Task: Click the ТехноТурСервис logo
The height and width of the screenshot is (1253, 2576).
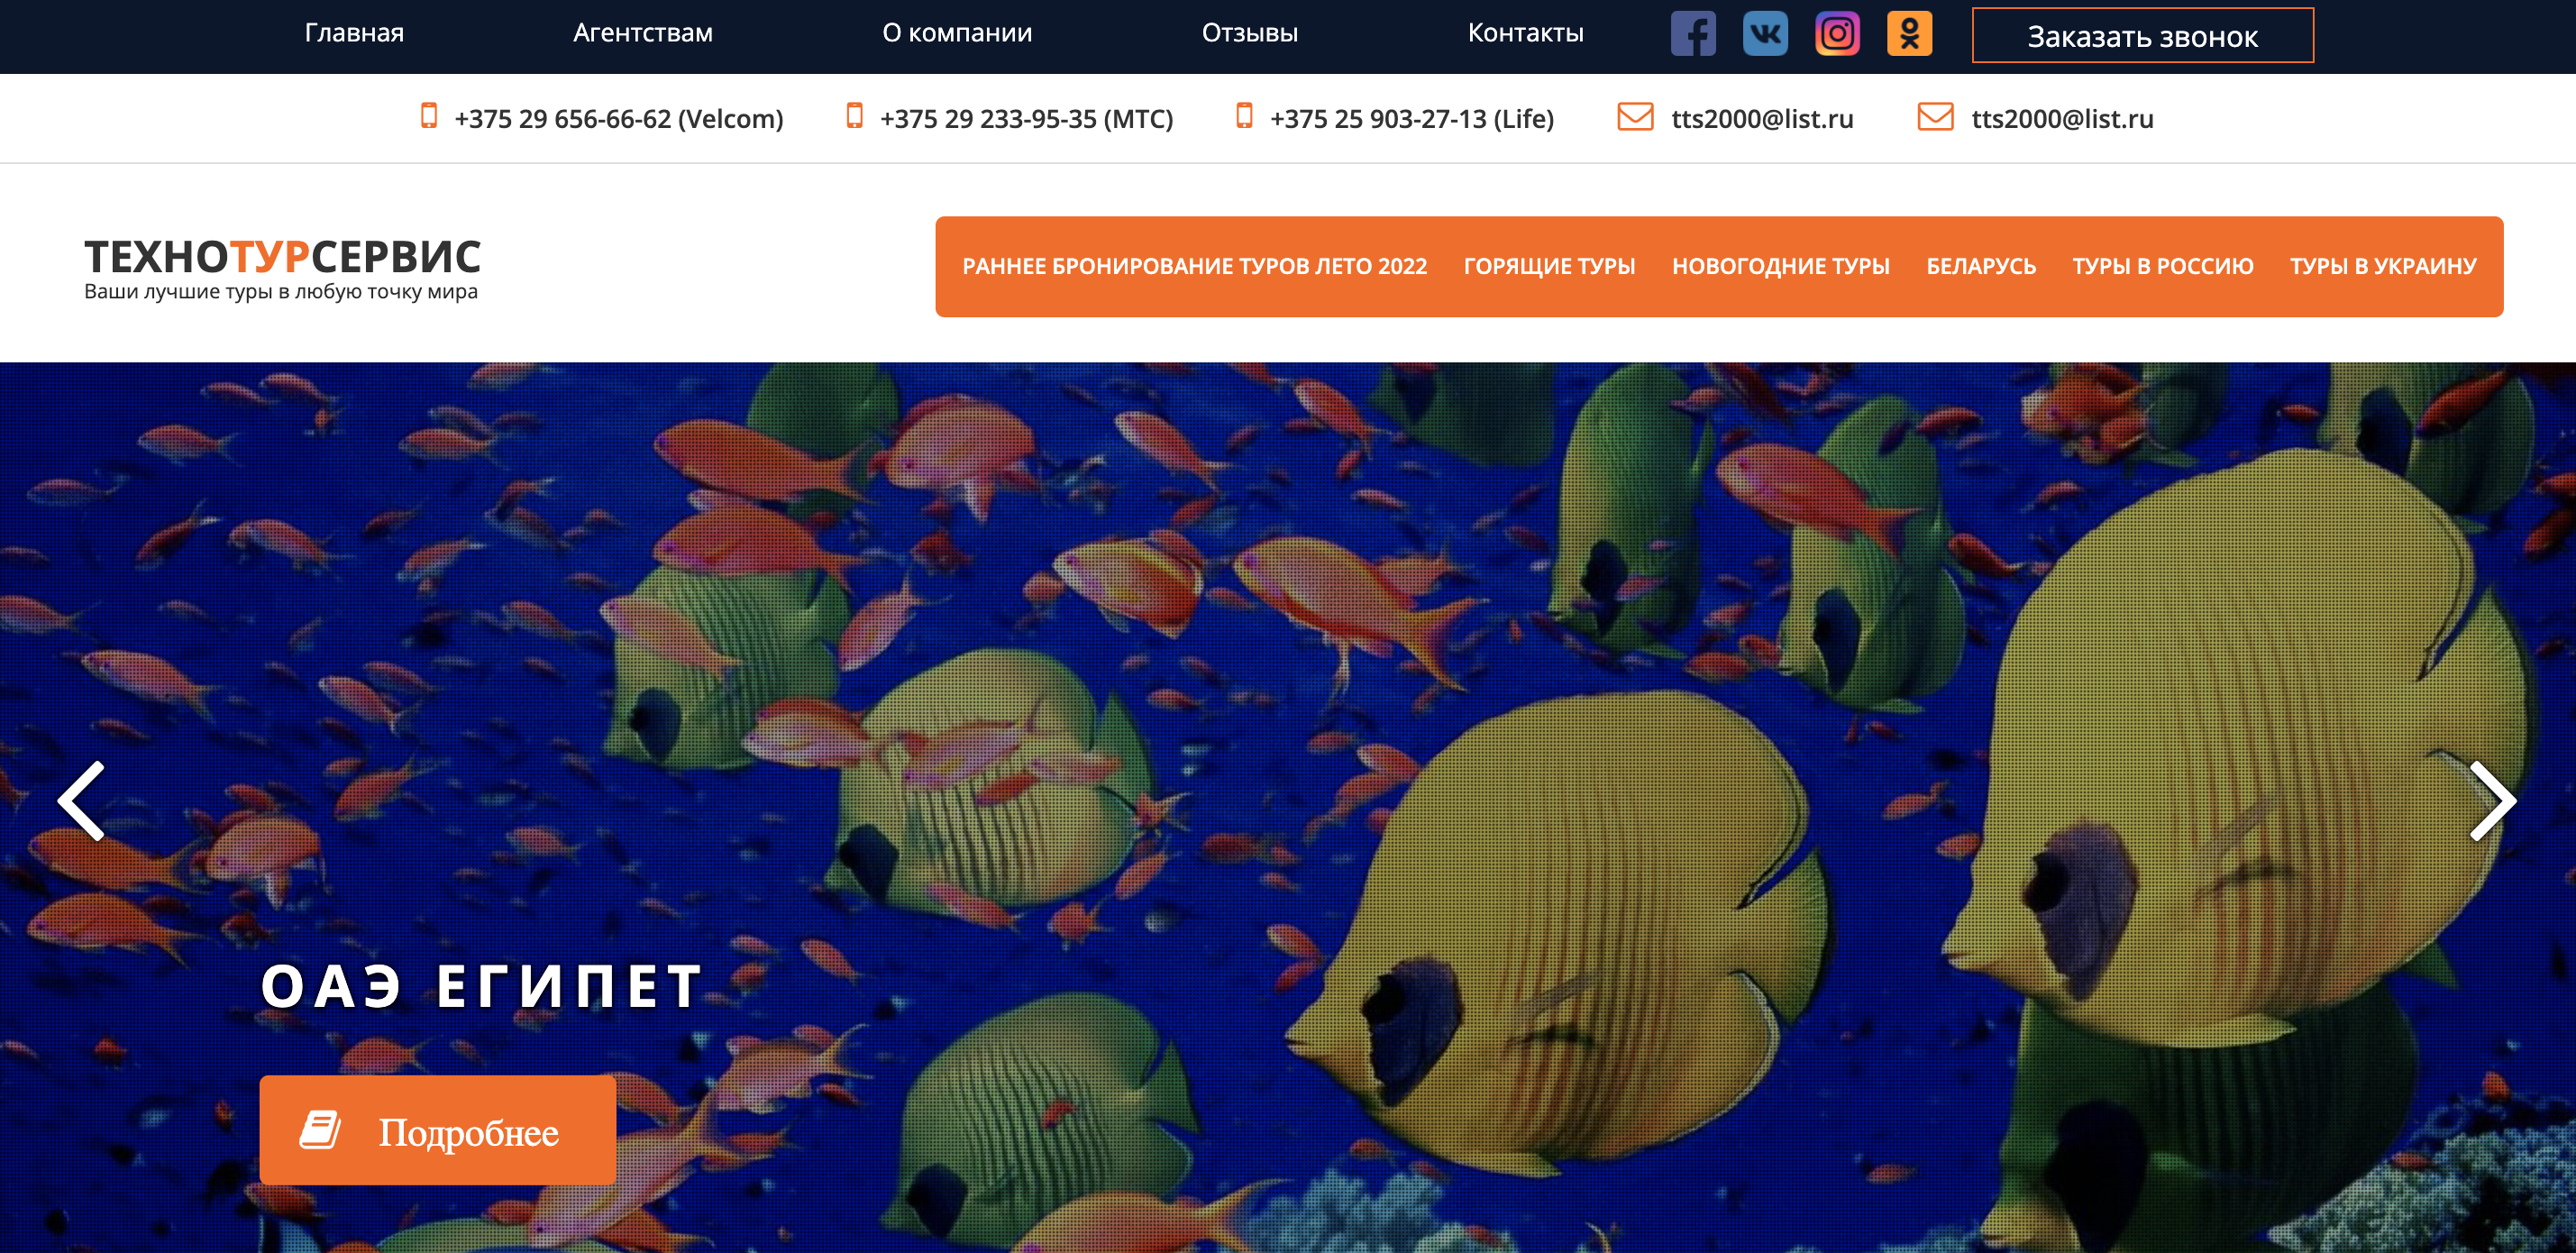Action: pyautogui.click(x=282, y=268)
